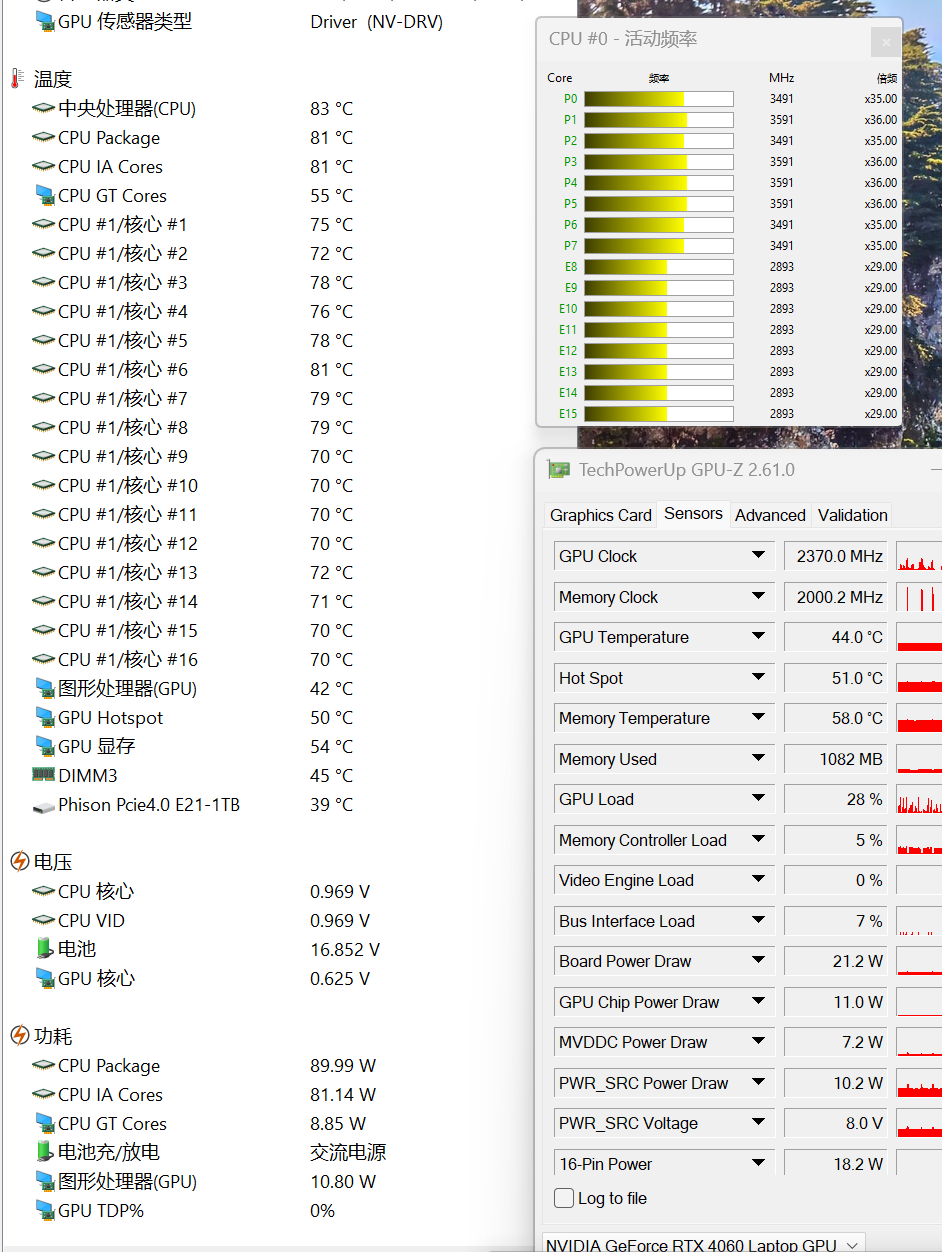Open the PWR_SRC Voltage dropdown arrow

click(759, 1123)
